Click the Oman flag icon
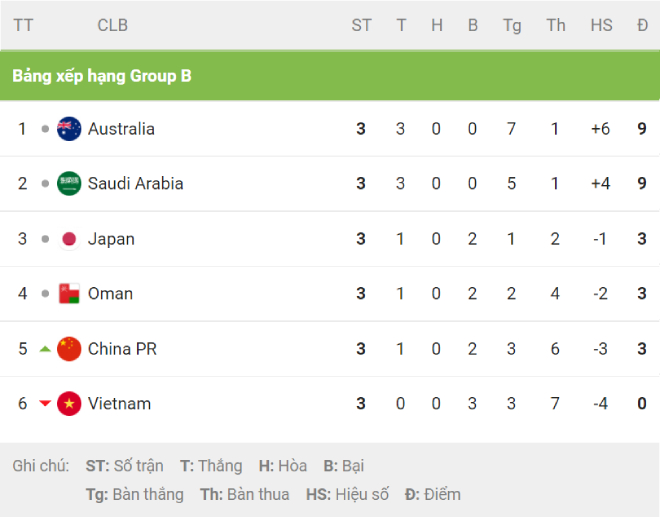The image size is (660, 517). (x=69, y=293)
